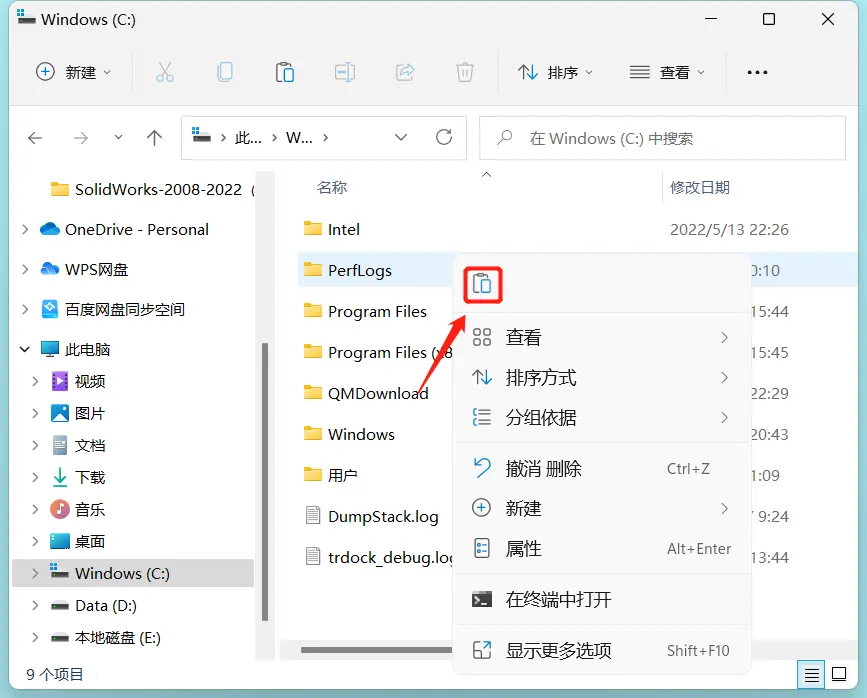Viewport: 867px width, 698px height.
Task: Click the Rename icon in toolbar
Action: click(x=344, y=72)
